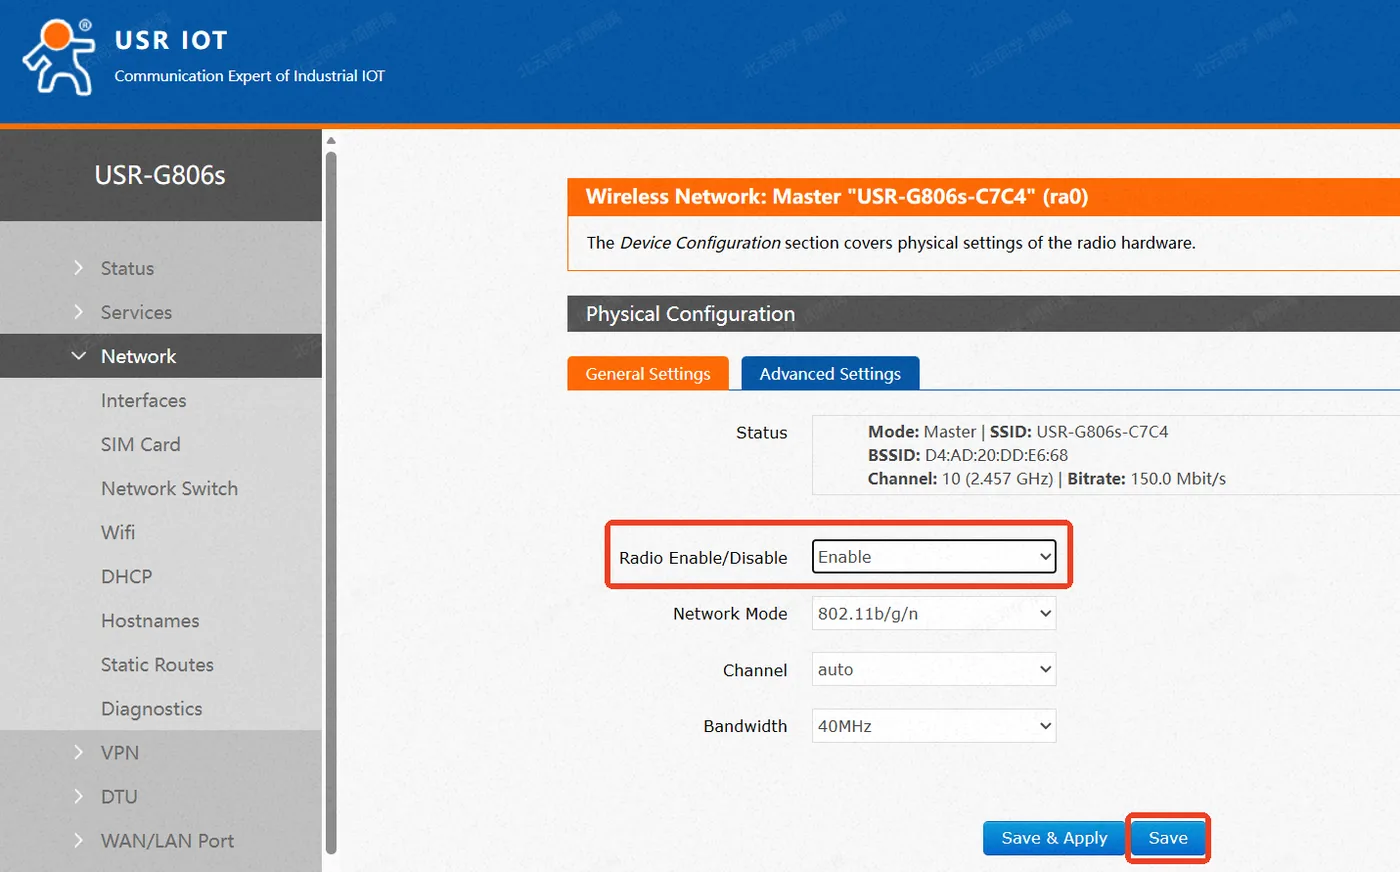The image size is (1400, 872).
Task: Switch to the Advanced Settings tab
Action: click(830, 373)
